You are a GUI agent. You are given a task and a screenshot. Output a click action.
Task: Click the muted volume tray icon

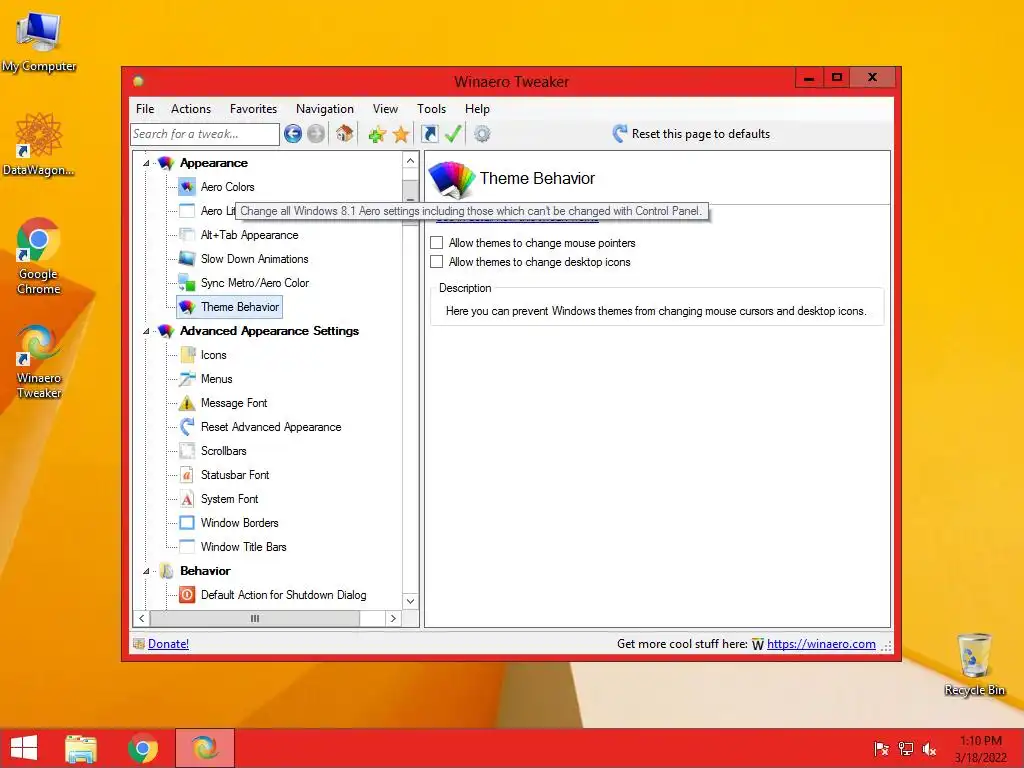pos(929,749)
